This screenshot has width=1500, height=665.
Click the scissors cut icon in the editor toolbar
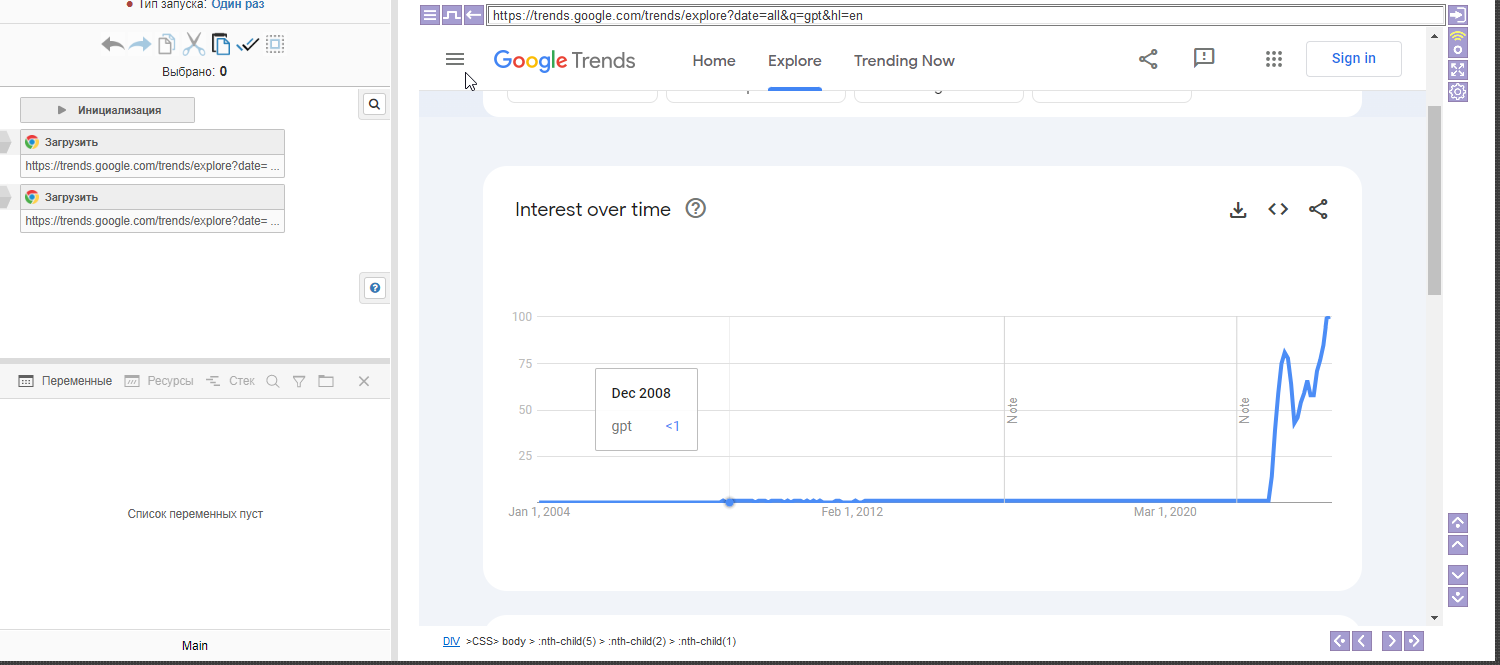click(193, 44)
